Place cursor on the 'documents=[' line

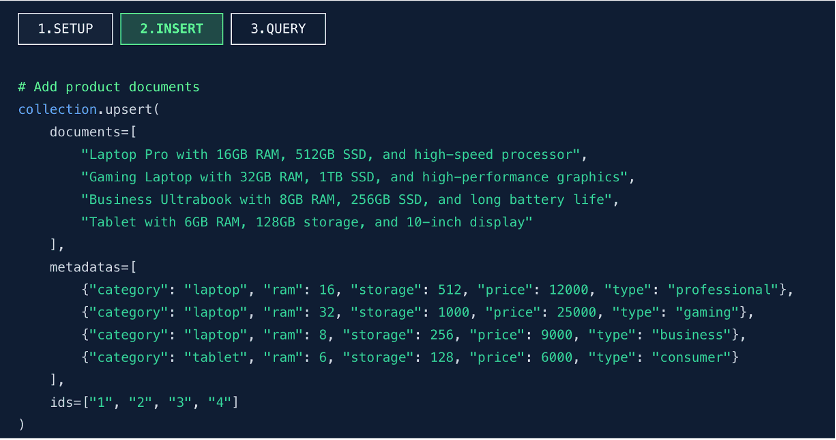[x=93, y=132]
